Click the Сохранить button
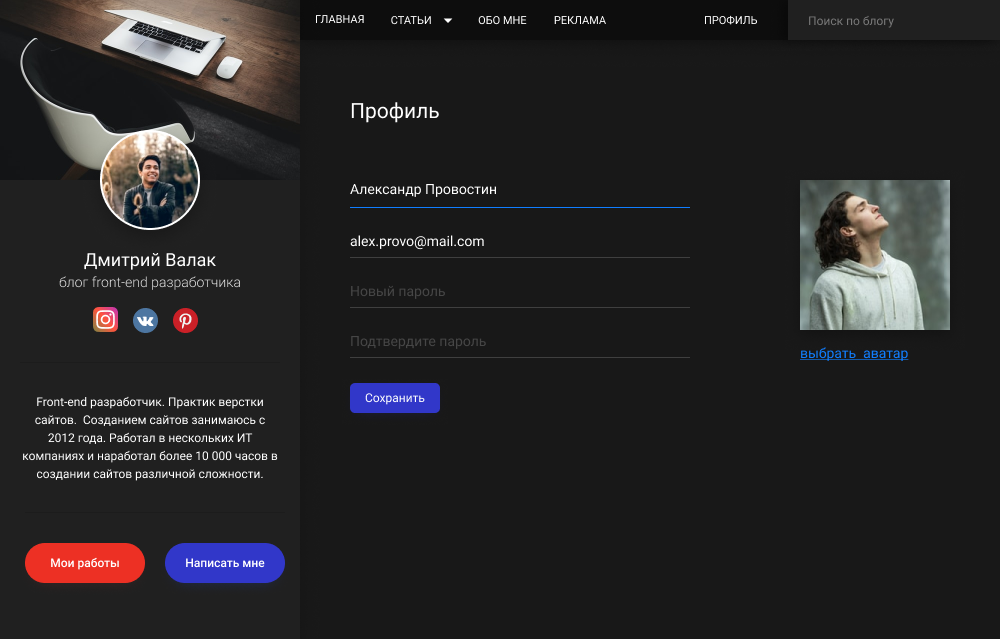The width and height of the screenshot is (1000, 639). 395,398
